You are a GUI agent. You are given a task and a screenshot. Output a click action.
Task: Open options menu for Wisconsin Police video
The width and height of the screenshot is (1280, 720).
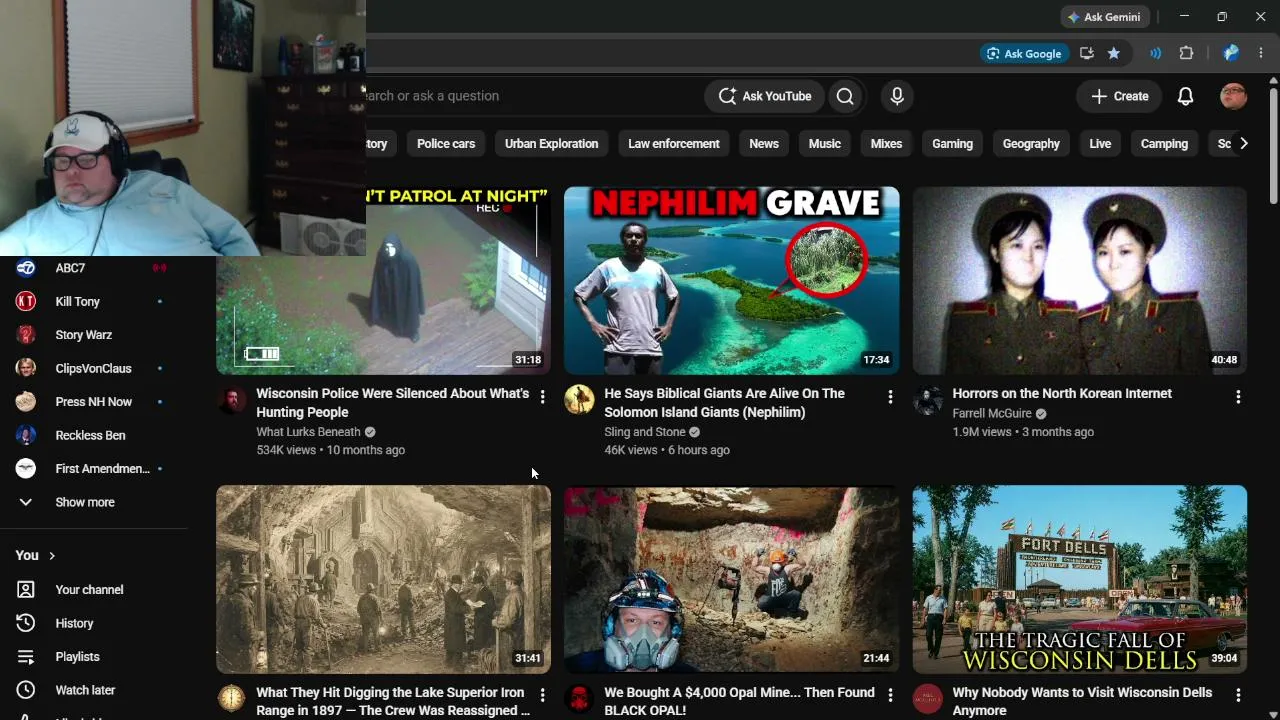coord(542,397)
